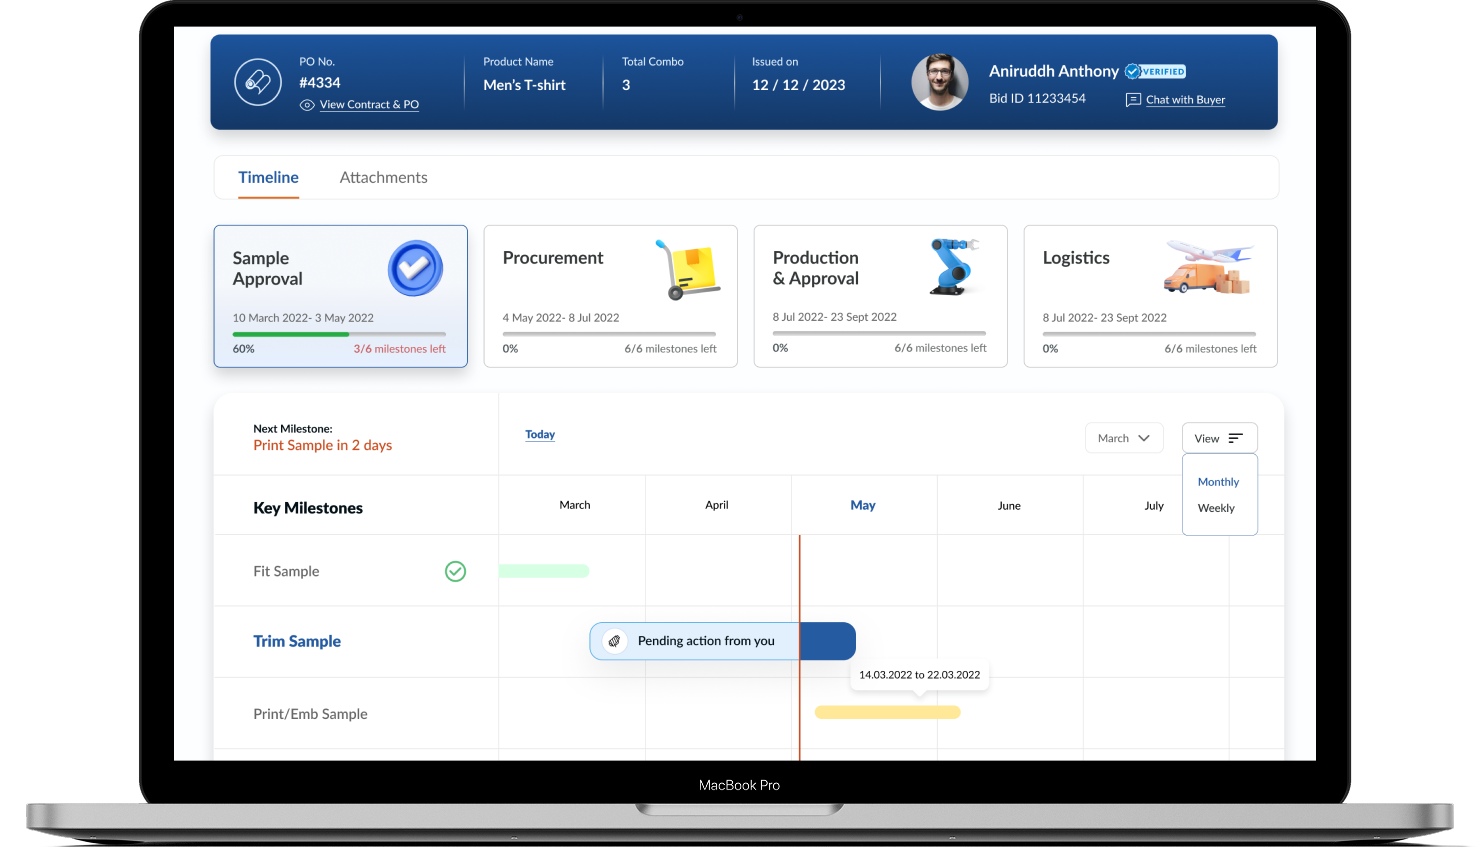The width and height of the screenshot is (1480, 849).
Task: Select the Weekly view option
Action: point(1218,507)
